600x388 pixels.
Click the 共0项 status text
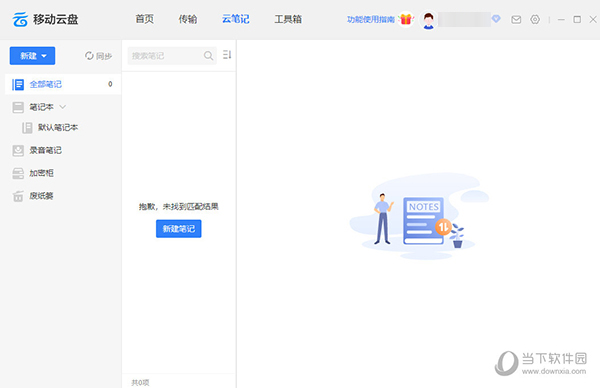pyautogui.click(x=140, y=383)
